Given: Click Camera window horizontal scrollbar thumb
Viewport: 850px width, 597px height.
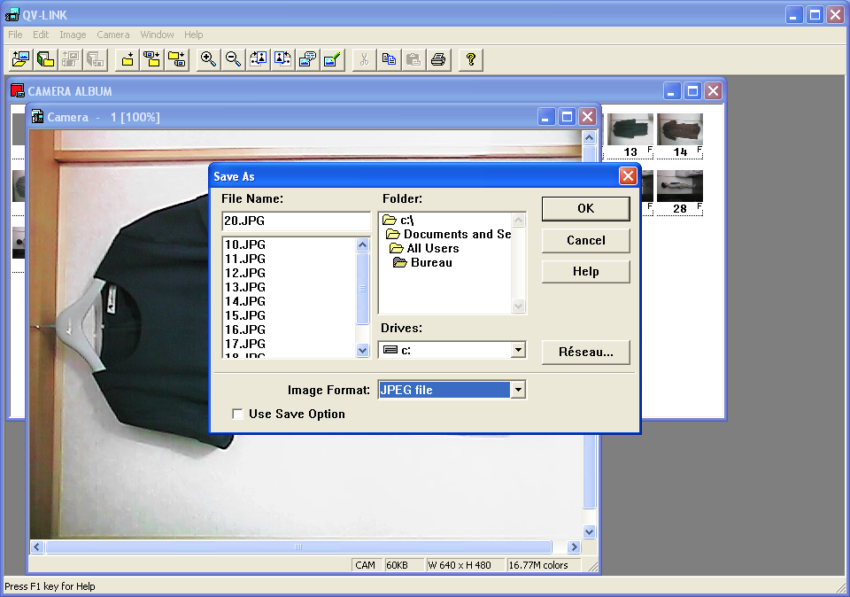Looking at the screenshot, I should (x=299, y=547).
